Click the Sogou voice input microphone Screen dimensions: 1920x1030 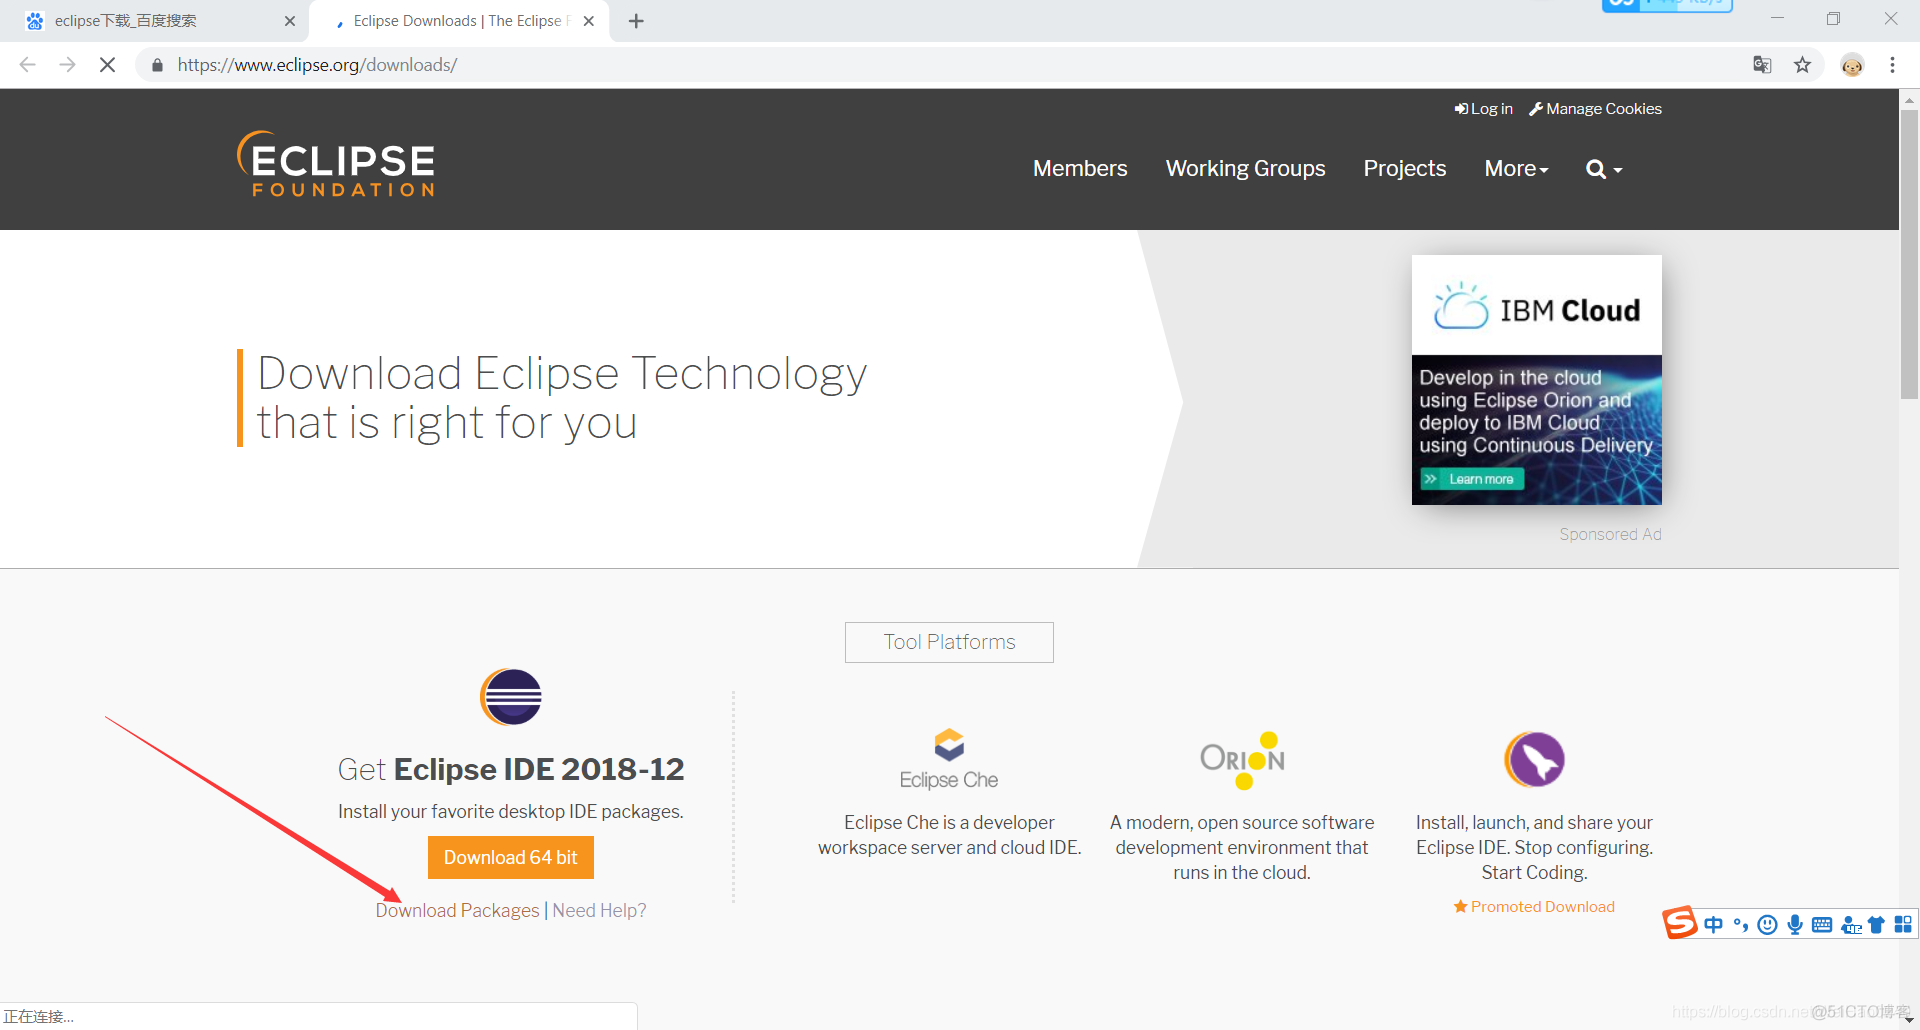click(1795, 925)
